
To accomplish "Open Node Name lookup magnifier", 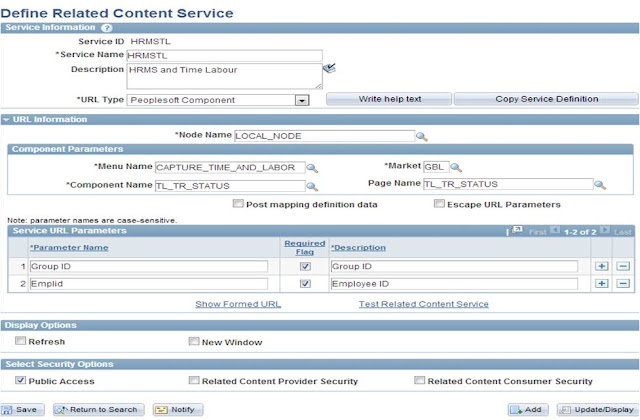I will 421,136.
